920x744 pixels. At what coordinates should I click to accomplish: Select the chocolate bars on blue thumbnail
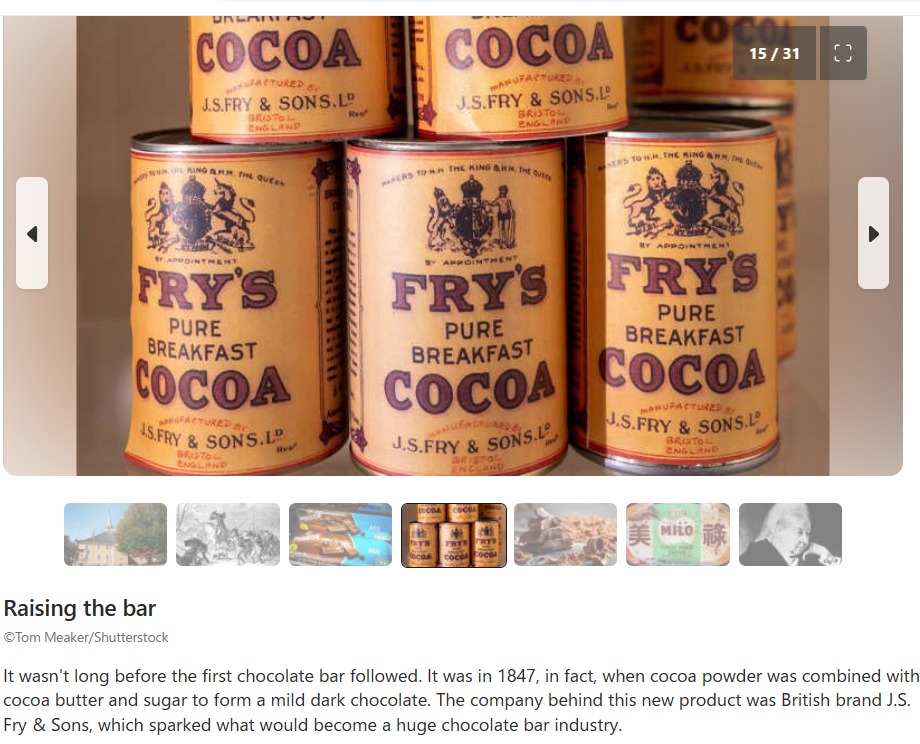click(340, 535)
